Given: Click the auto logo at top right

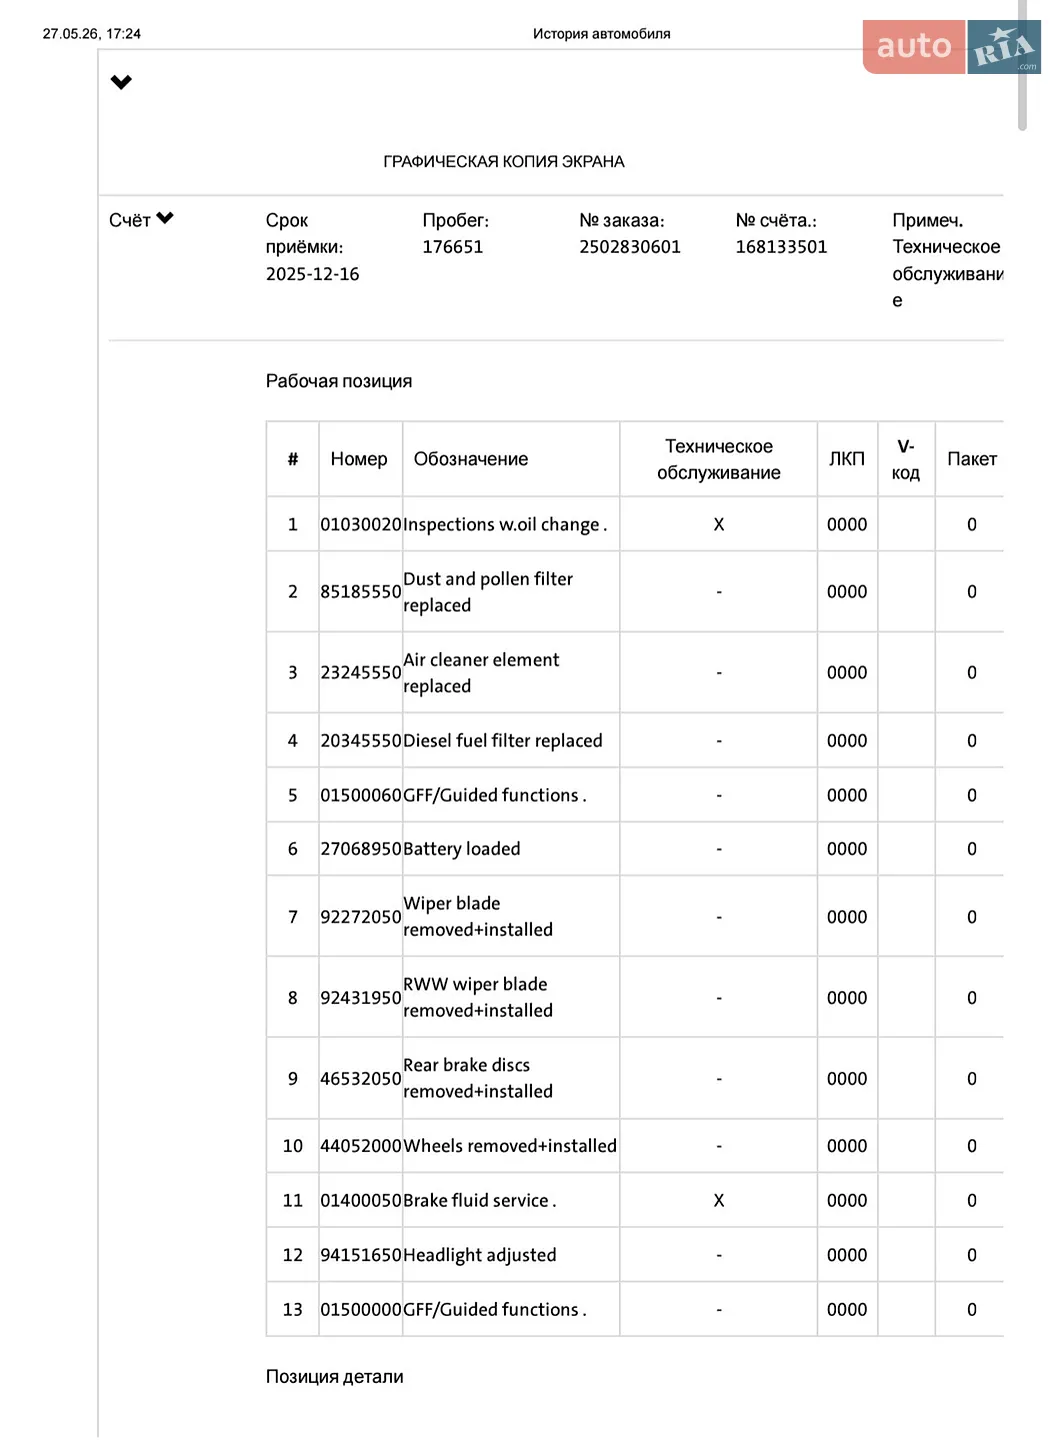Looking at the screenshot, I should [913, 47].
